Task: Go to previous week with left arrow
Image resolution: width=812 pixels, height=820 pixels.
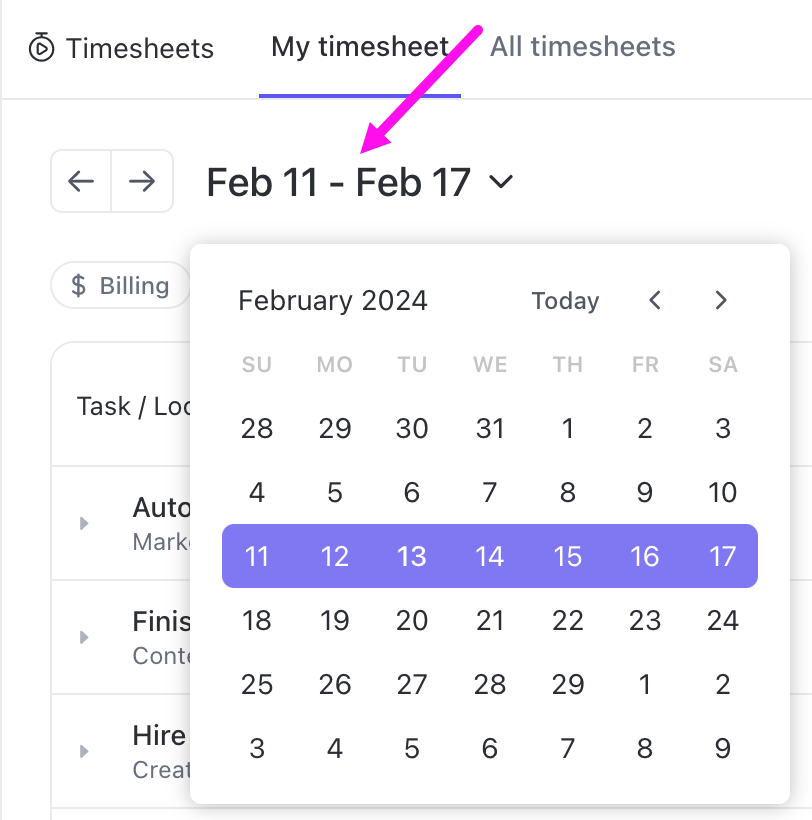Action: (81, 181)
